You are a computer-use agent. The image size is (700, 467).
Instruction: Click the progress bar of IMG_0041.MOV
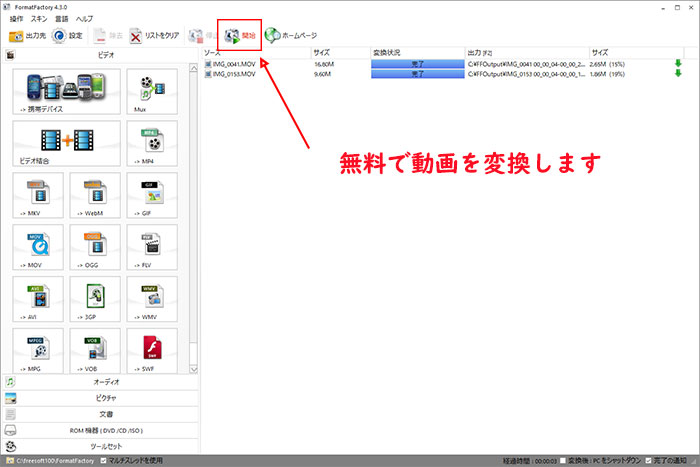(x=417, y=64)
